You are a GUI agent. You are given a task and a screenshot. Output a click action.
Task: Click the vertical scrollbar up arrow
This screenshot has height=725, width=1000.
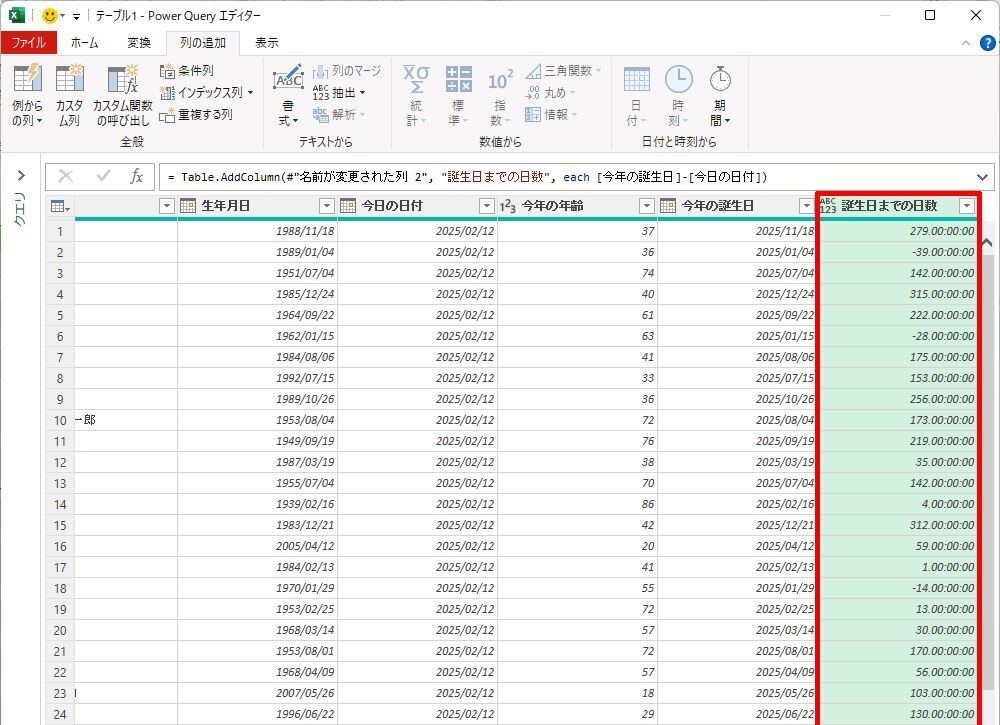point(987,242)
